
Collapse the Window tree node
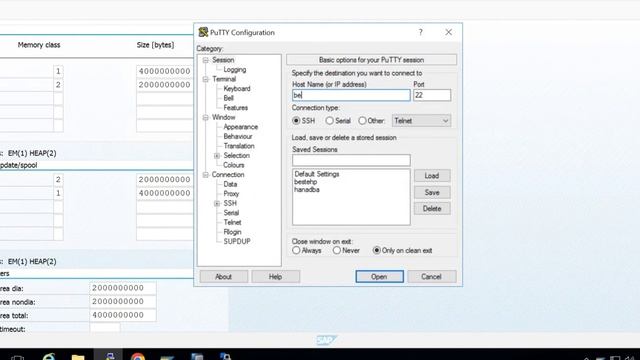(x=206, y=118)
